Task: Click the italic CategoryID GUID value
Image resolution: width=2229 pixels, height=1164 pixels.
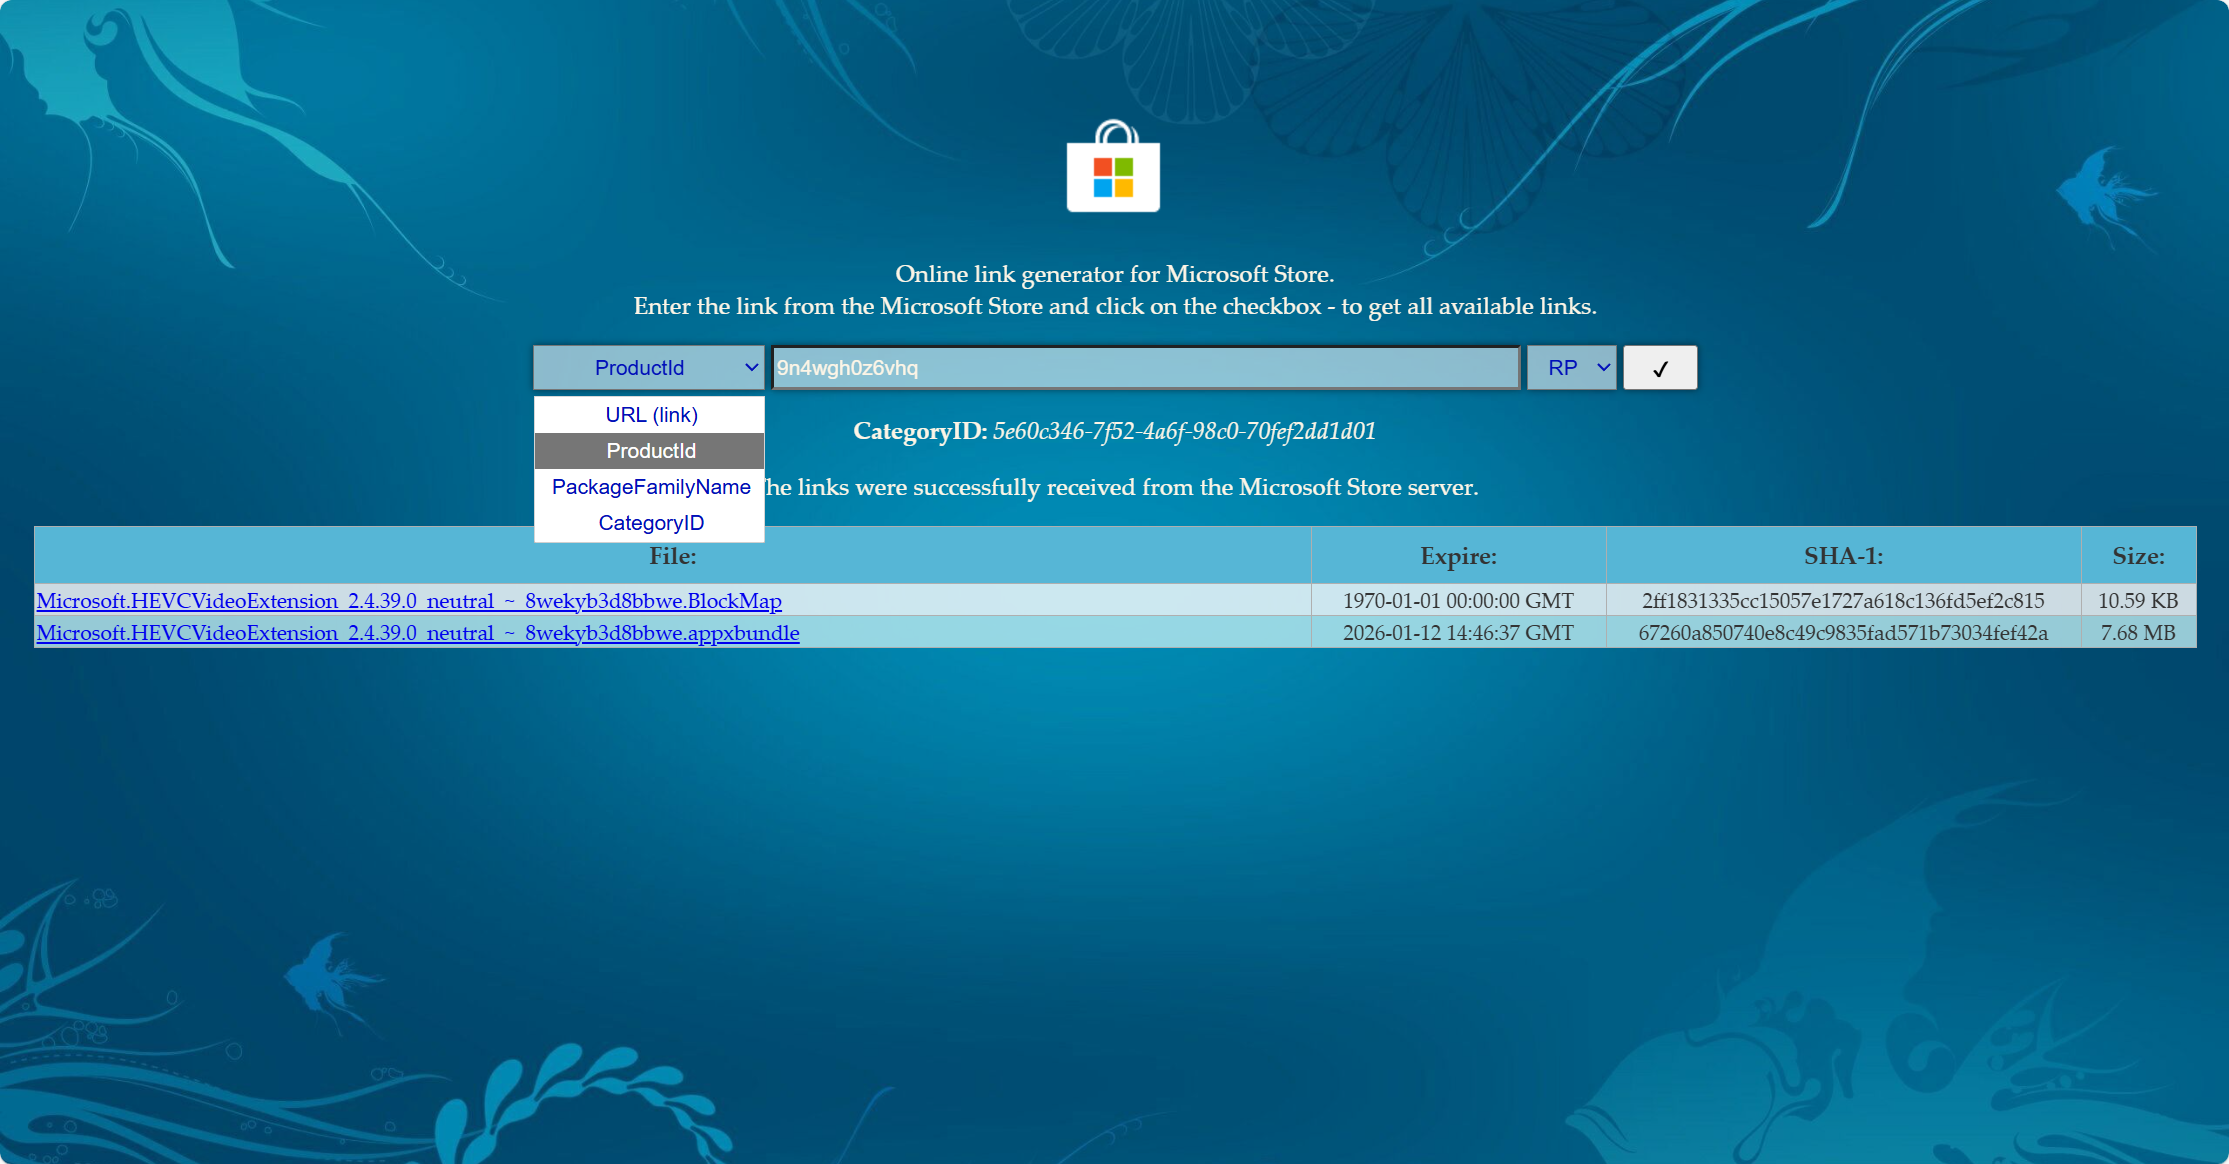Action: tap(1184, 431)
